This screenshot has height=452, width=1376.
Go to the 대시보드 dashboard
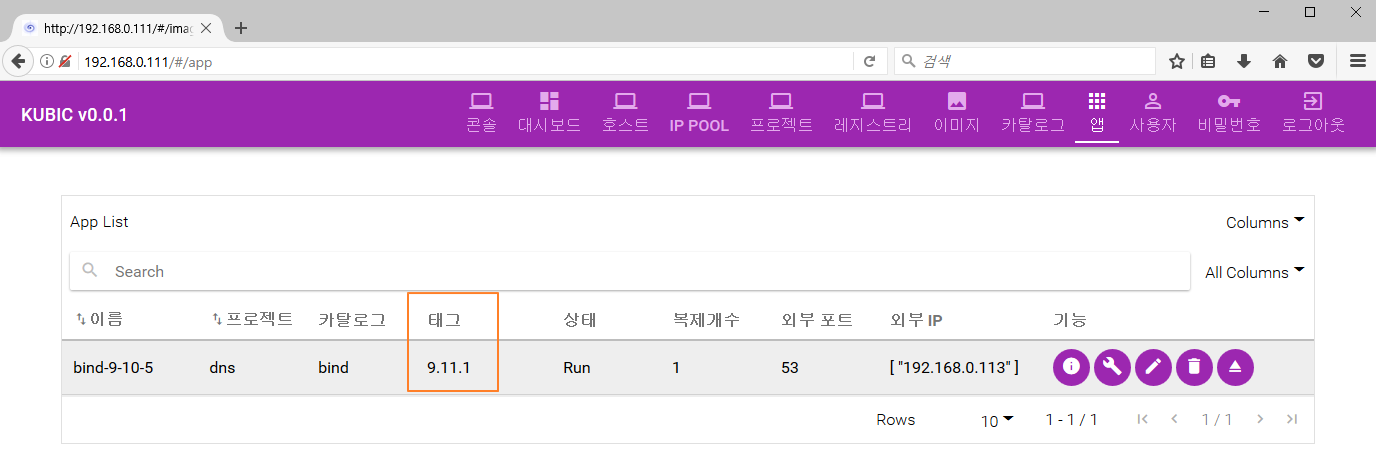549,113
